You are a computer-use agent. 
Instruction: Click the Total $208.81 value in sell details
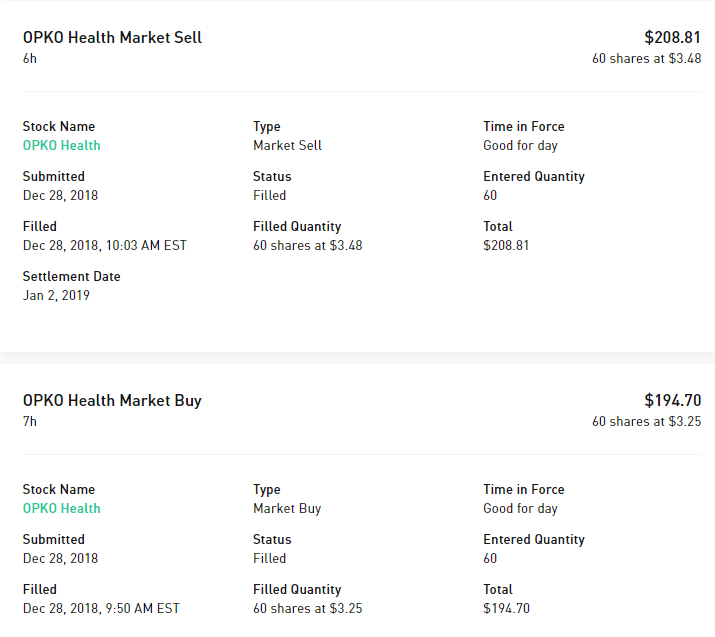(506, 246)
